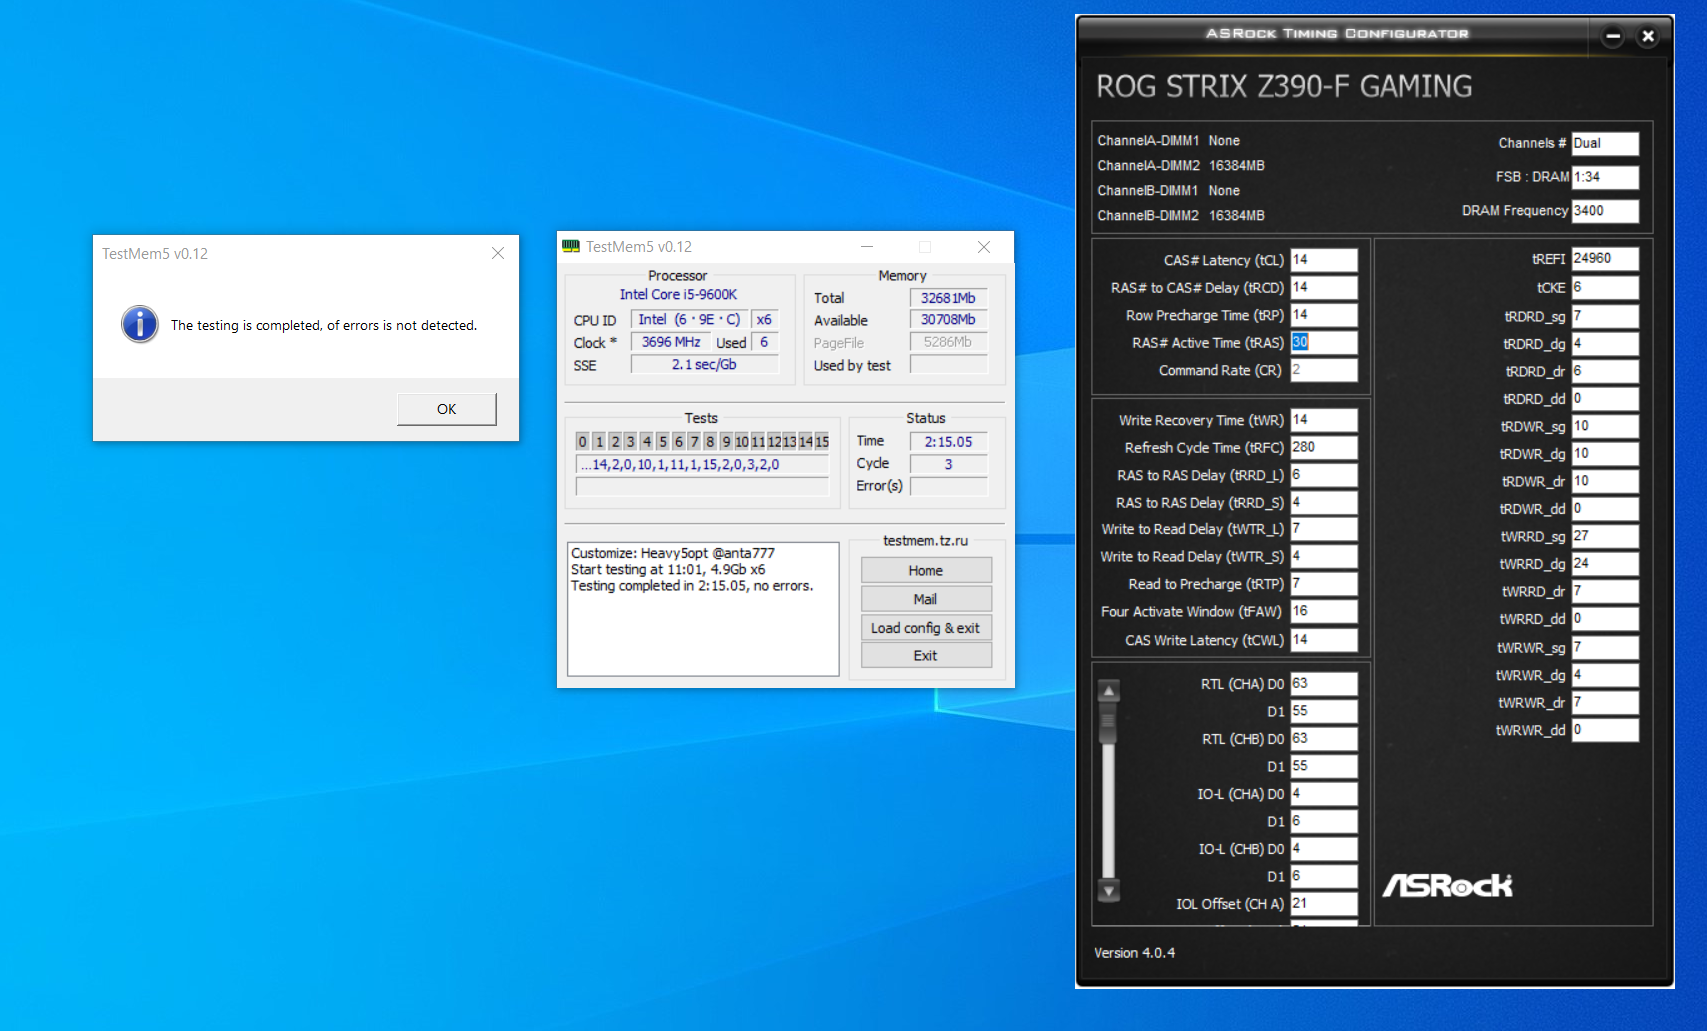Viewport: 1707px width, 1031px height.
Task: Click the tWRRD_dg value field
Action: [1605, 564]
